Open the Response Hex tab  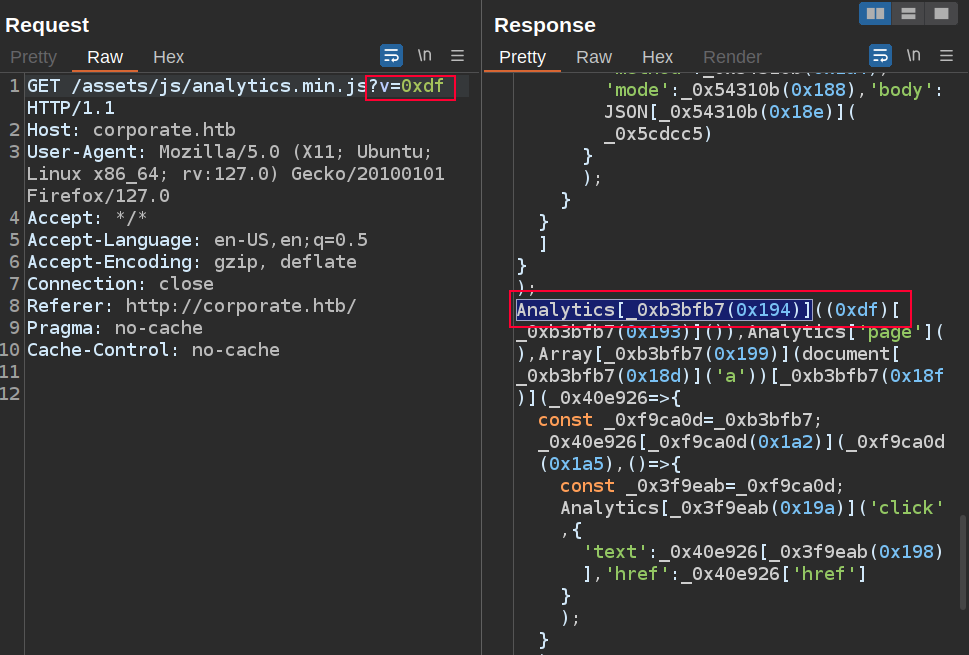pos(657,57)
